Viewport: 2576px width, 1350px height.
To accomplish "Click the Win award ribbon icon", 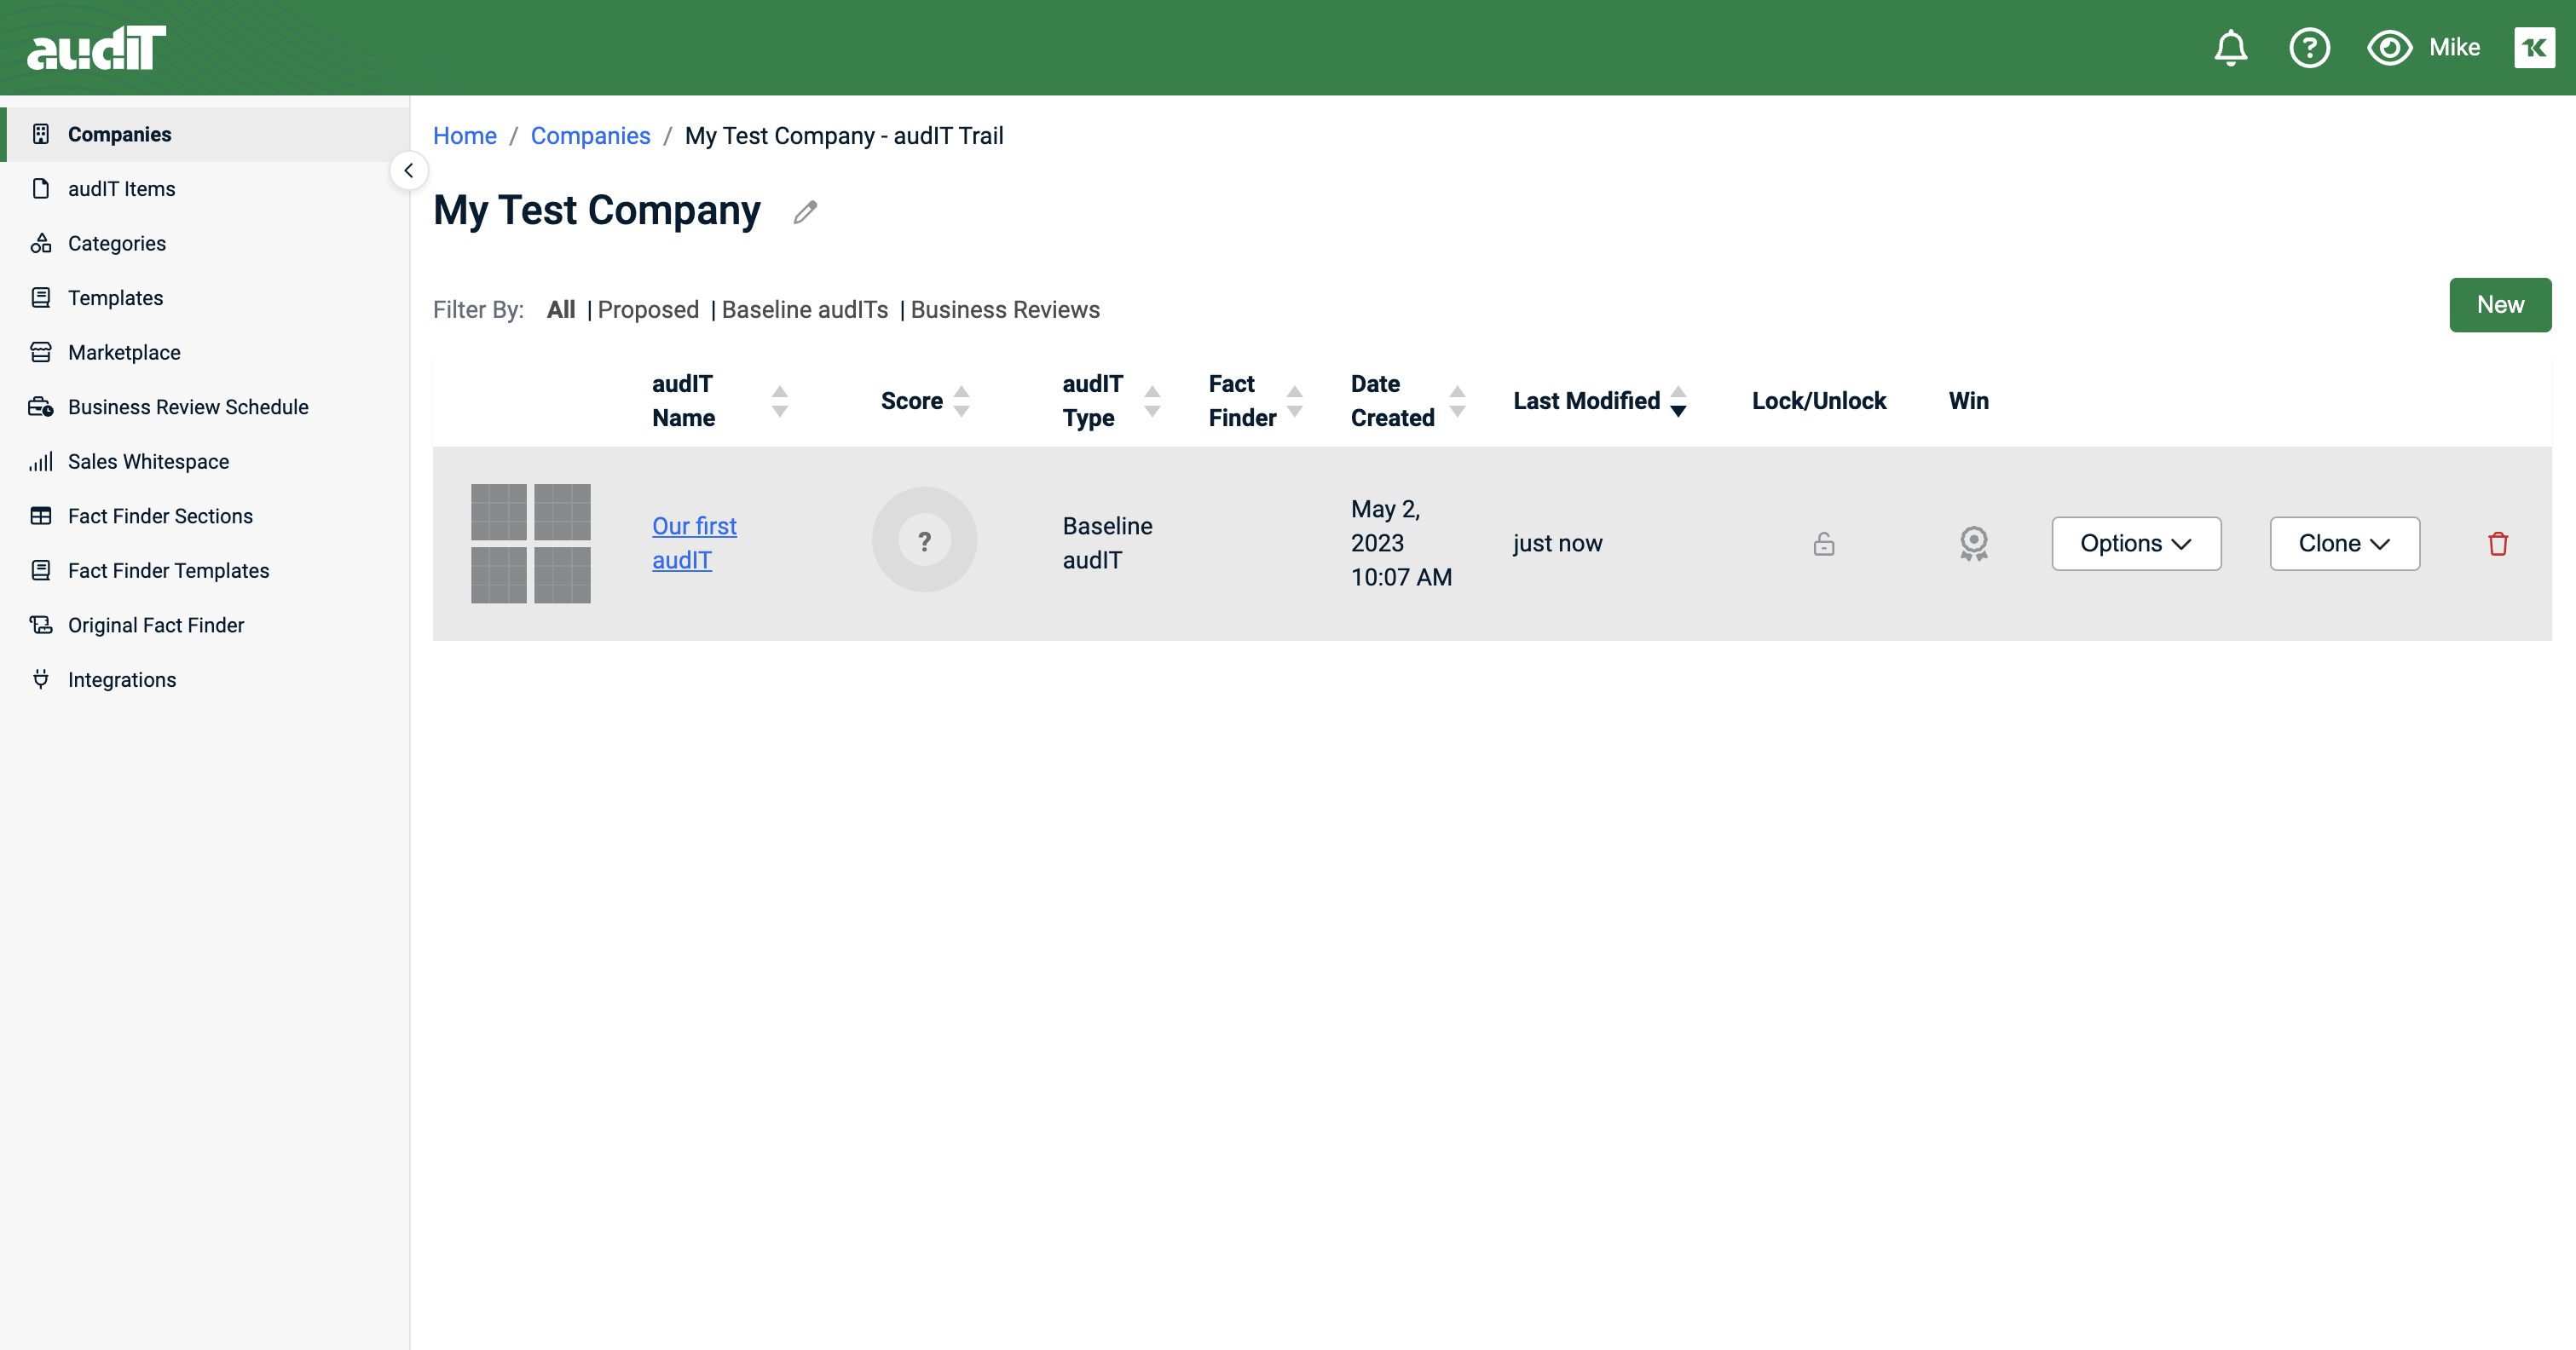I will [1973, 543].
